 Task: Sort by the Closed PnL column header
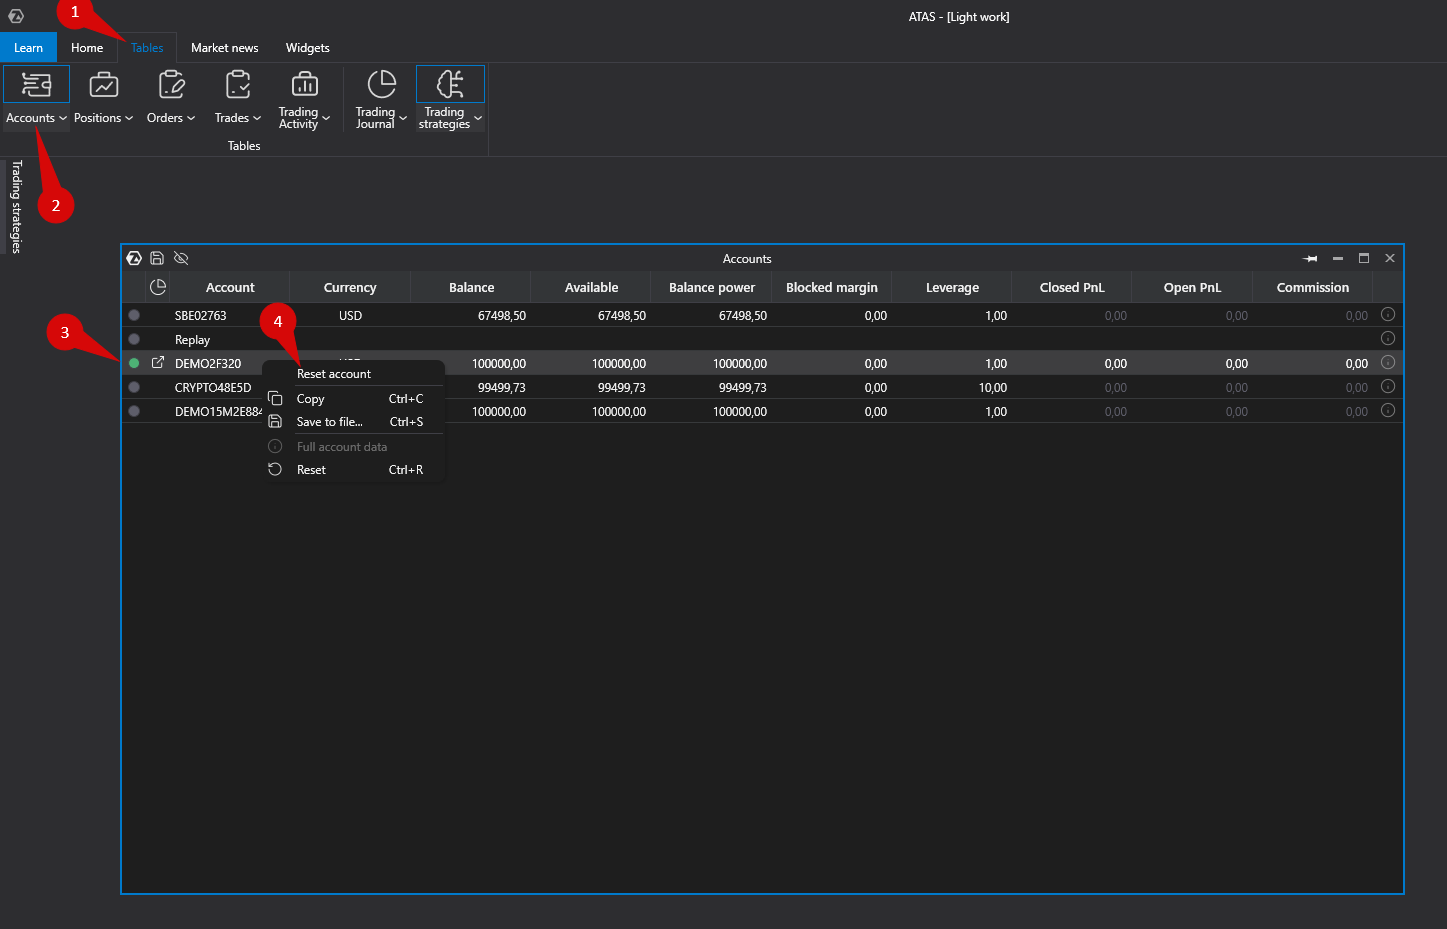coord(1072,287)
